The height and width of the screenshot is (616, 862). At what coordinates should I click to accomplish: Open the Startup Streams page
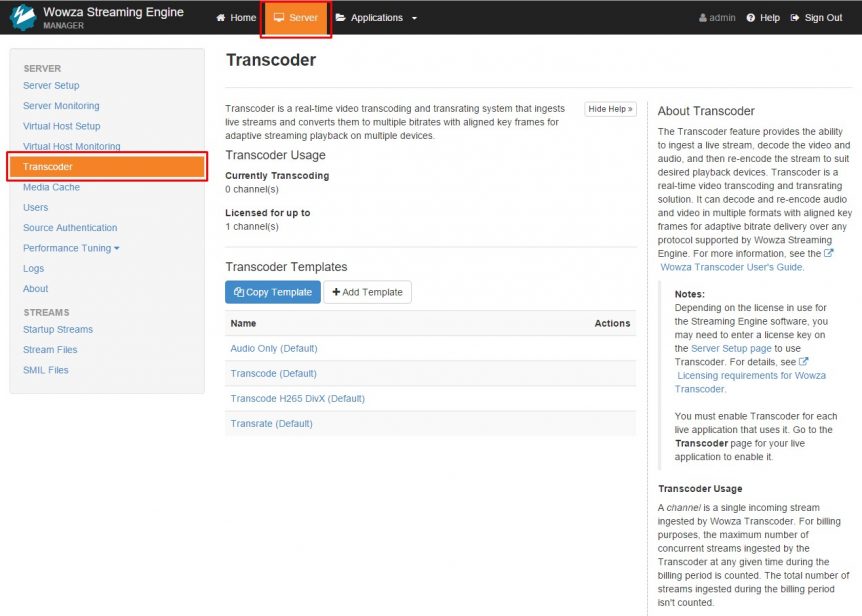tap(57, 329)
